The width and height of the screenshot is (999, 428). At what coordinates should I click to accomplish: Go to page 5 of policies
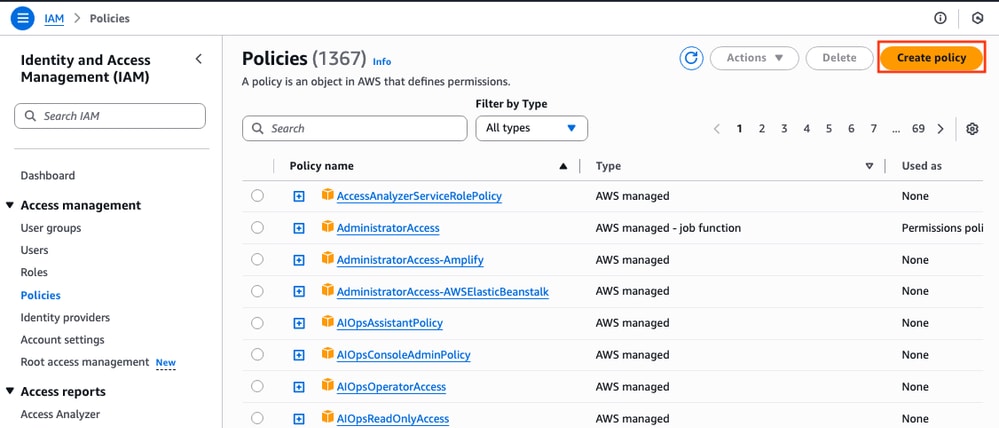pyautogui.click(x=829, y=129)
